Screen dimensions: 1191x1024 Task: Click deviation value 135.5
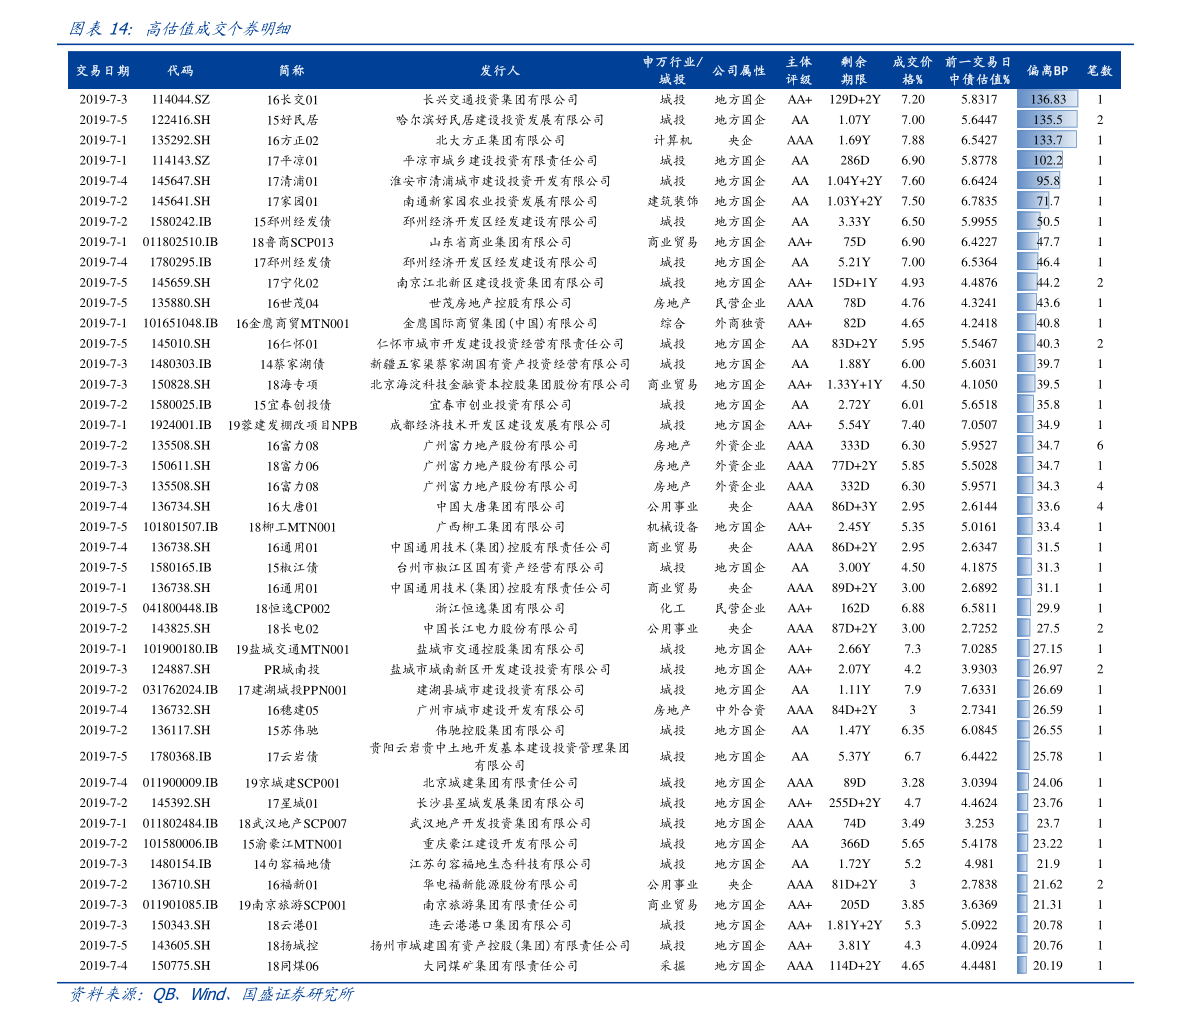pyautogui.click(x=1047, y=120)
